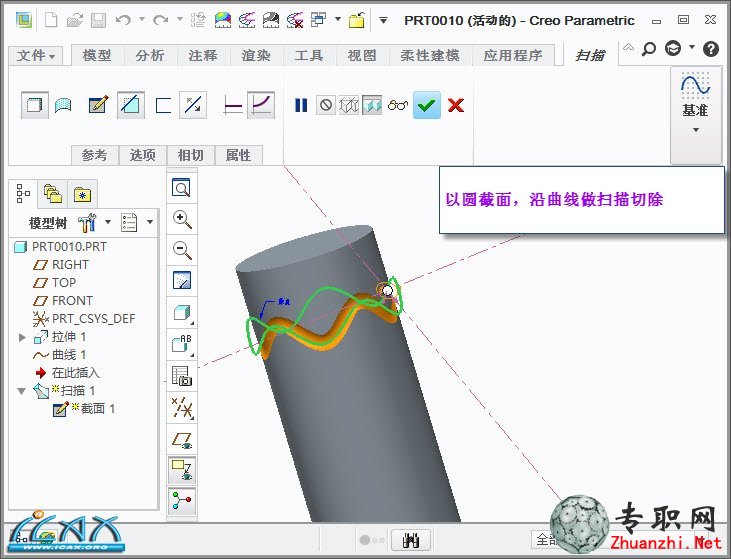Switch to the 渲染 tab

[256, 55]
